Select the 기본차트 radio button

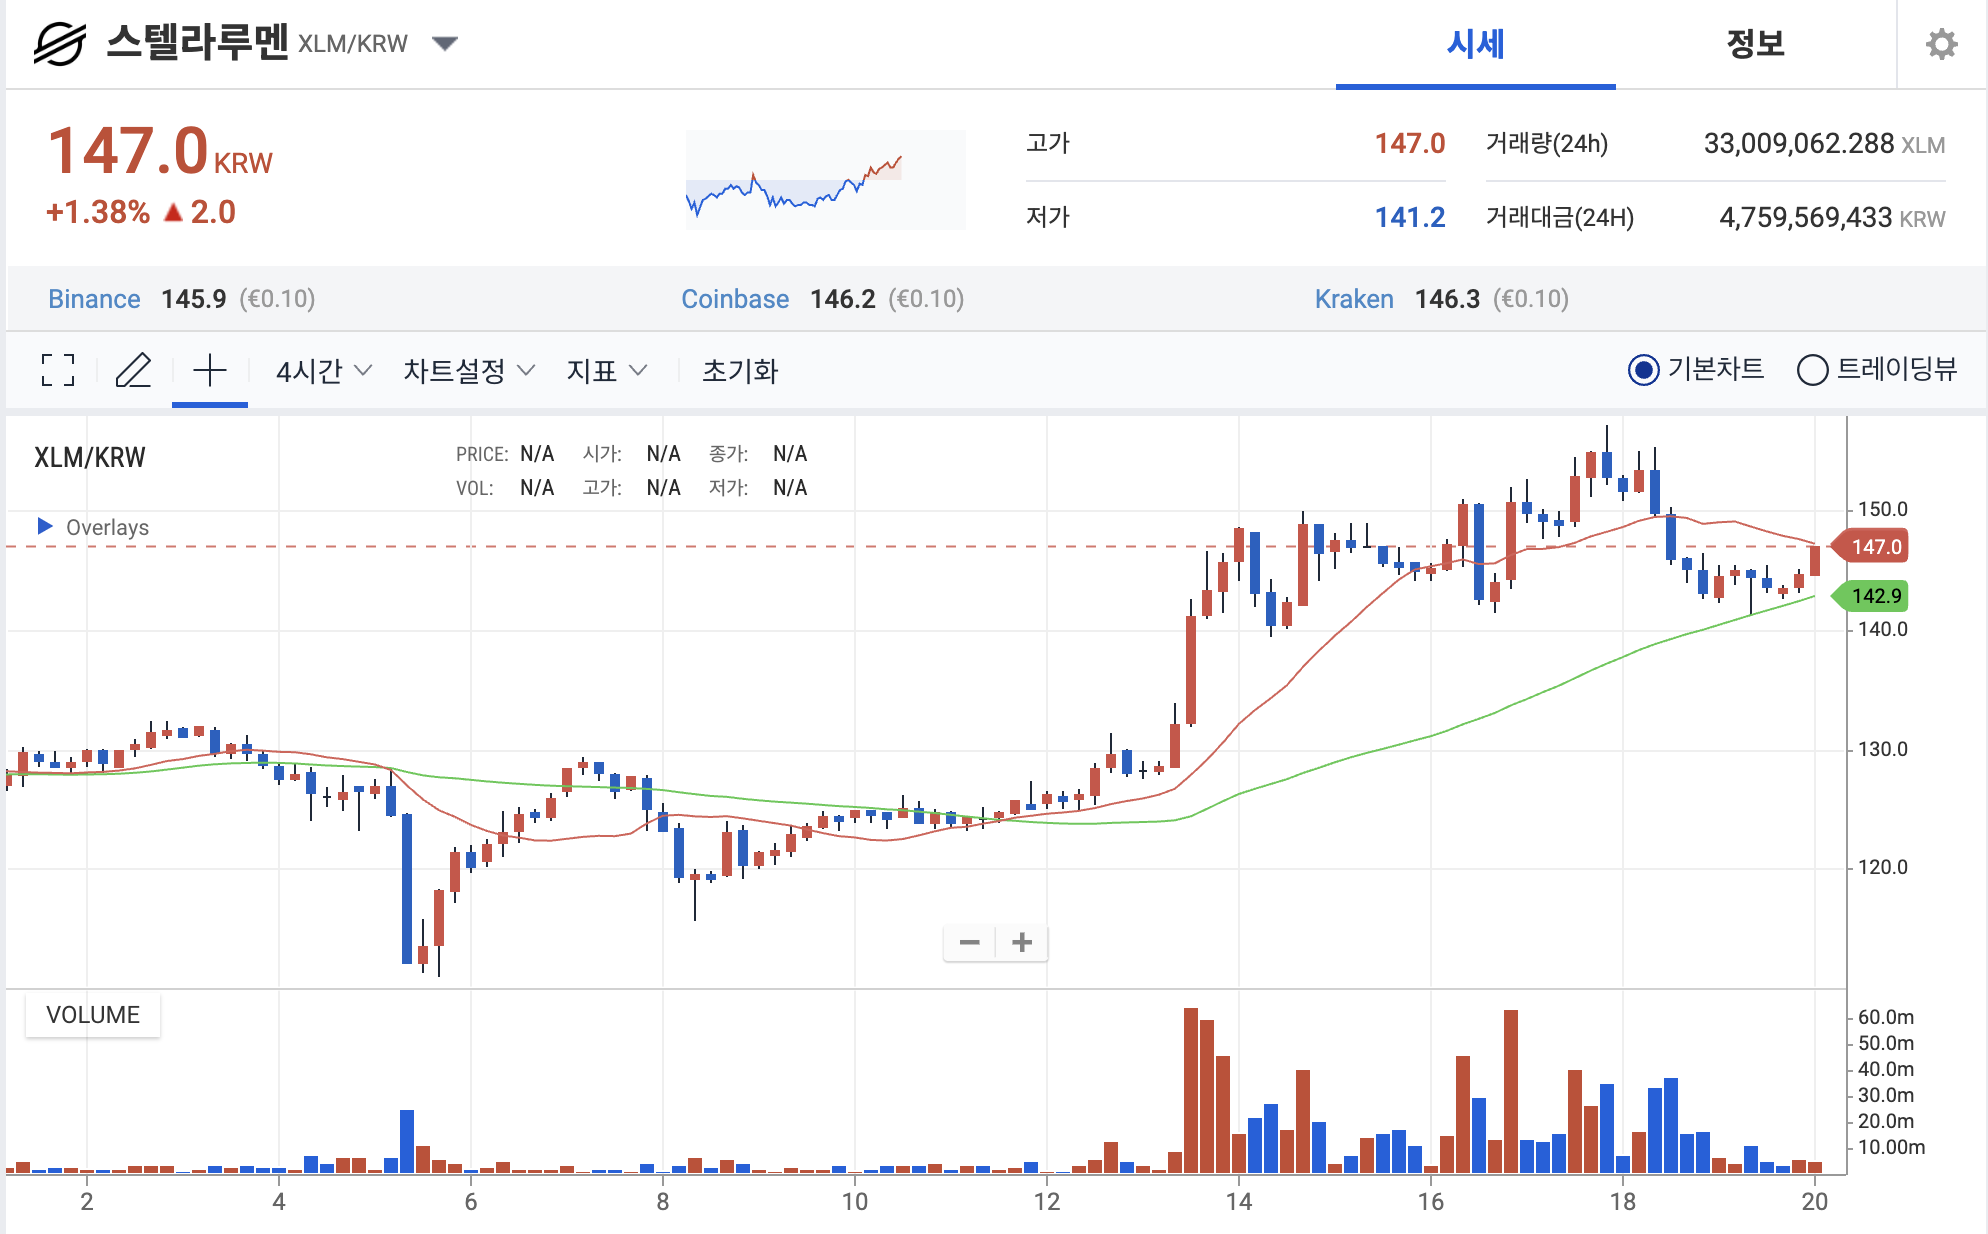(x=1643, y=370)
